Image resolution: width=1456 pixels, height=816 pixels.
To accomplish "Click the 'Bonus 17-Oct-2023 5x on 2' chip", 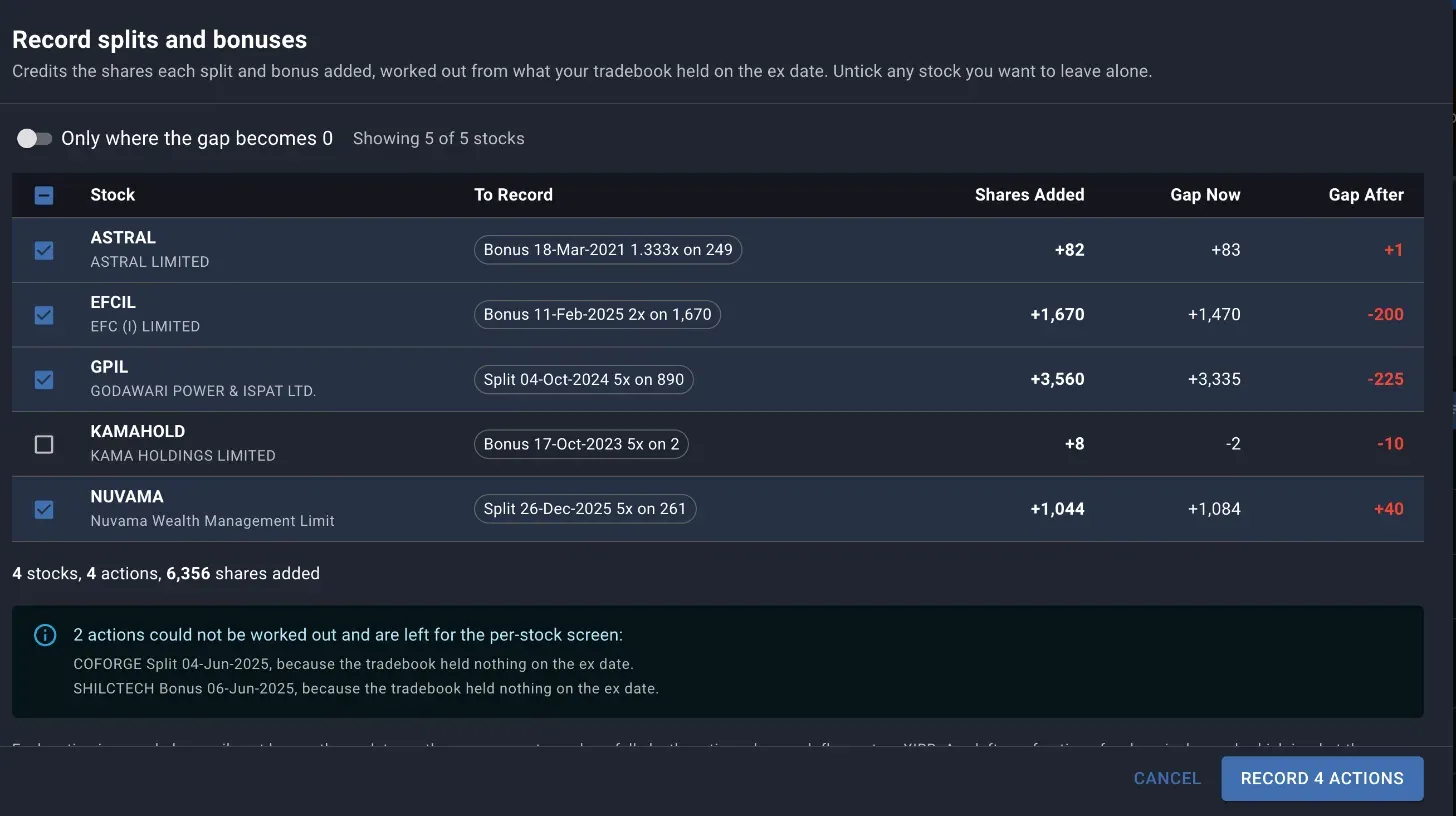I will pos(581,444).
